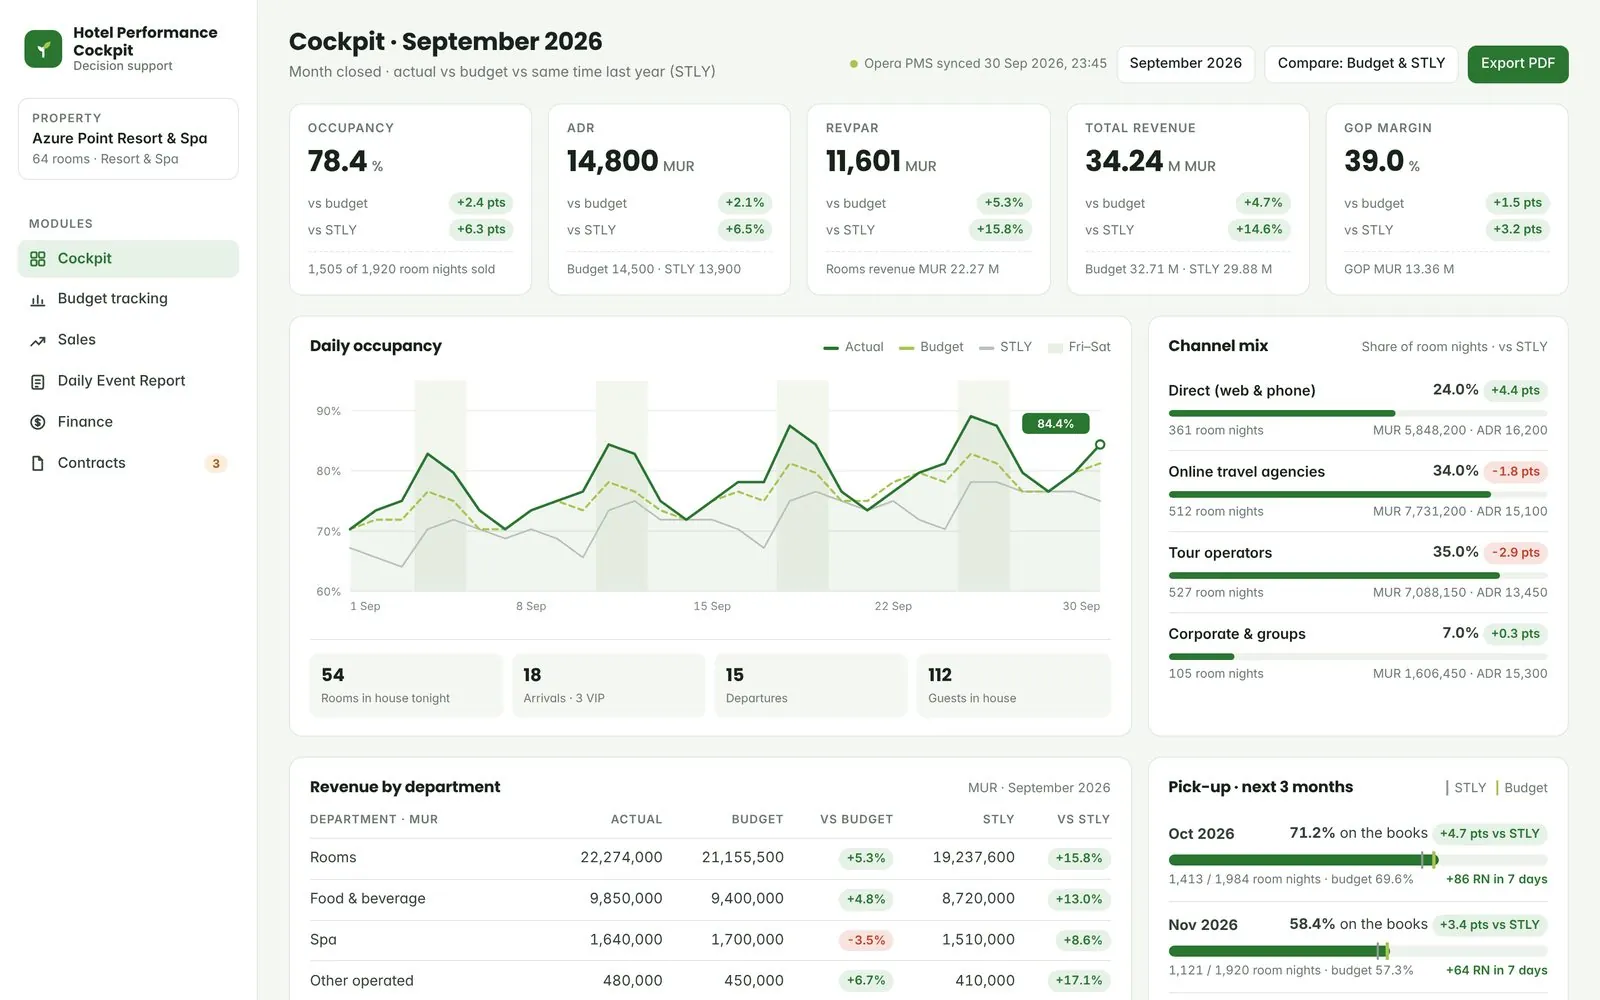Click the Corporate & groups channel row
Image resolution: width=1600 pixels, height=1000 pixels.
click(1358, 653)
